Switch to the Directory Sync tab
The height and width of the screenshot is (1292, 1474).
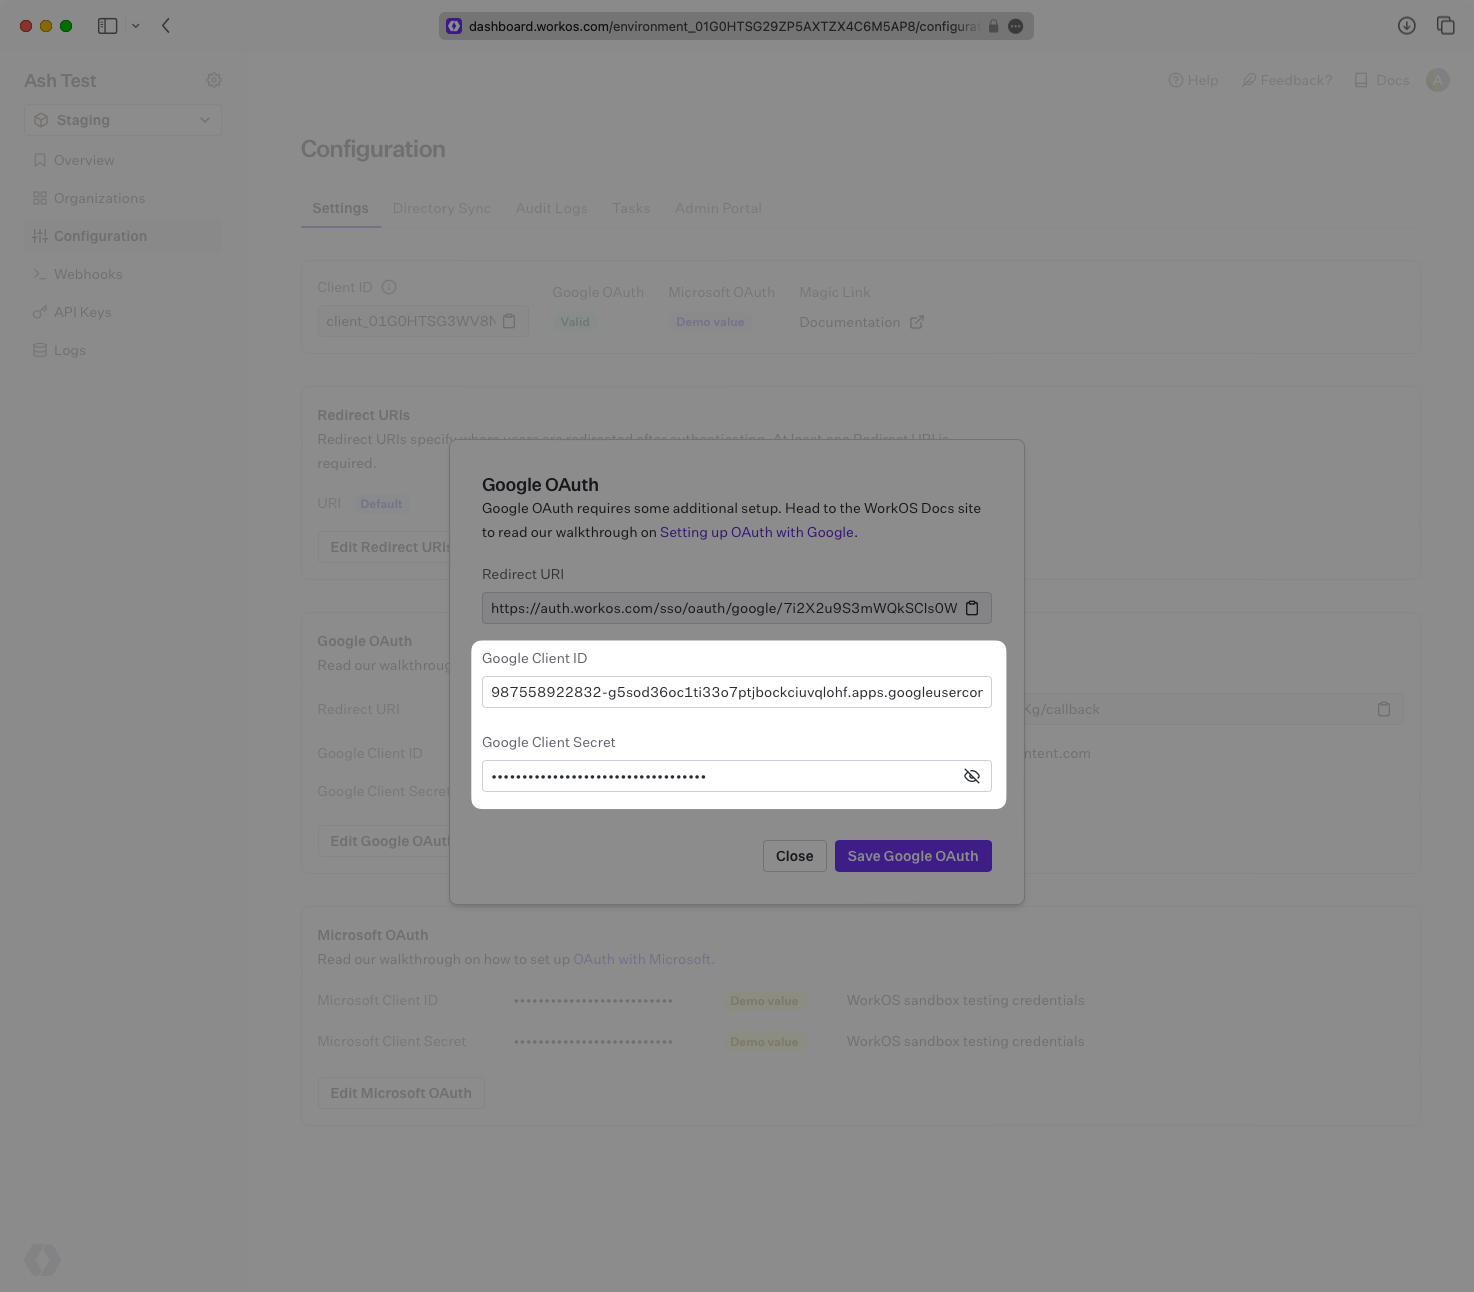[x=441, y=208]
